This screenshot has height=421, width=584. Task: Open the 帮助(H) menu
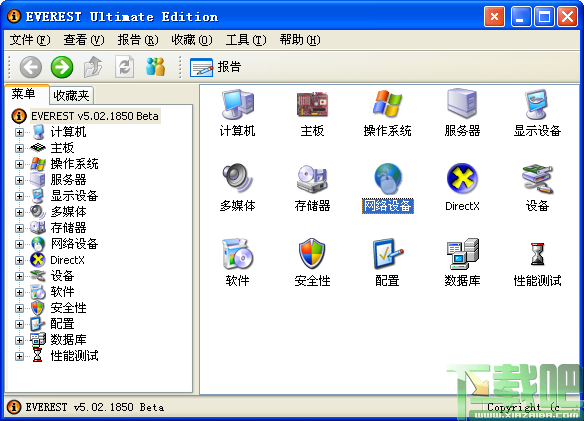(300, 39)
